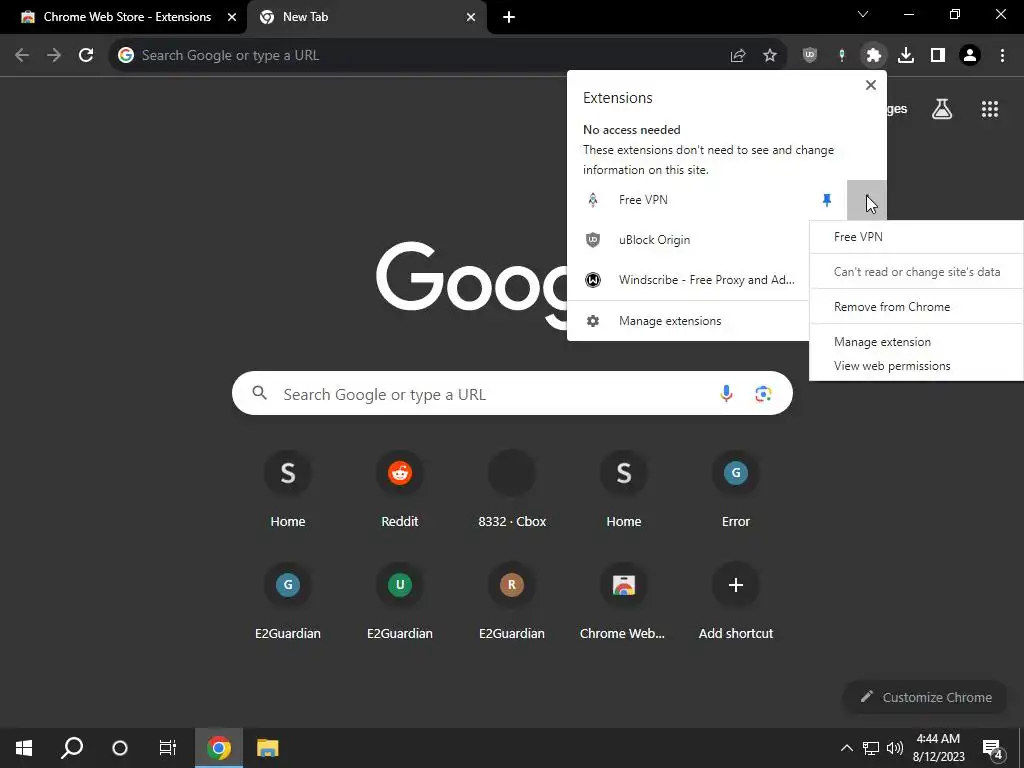1024x768 pixels.
Task: Reload the page
Action: point(86,56)
